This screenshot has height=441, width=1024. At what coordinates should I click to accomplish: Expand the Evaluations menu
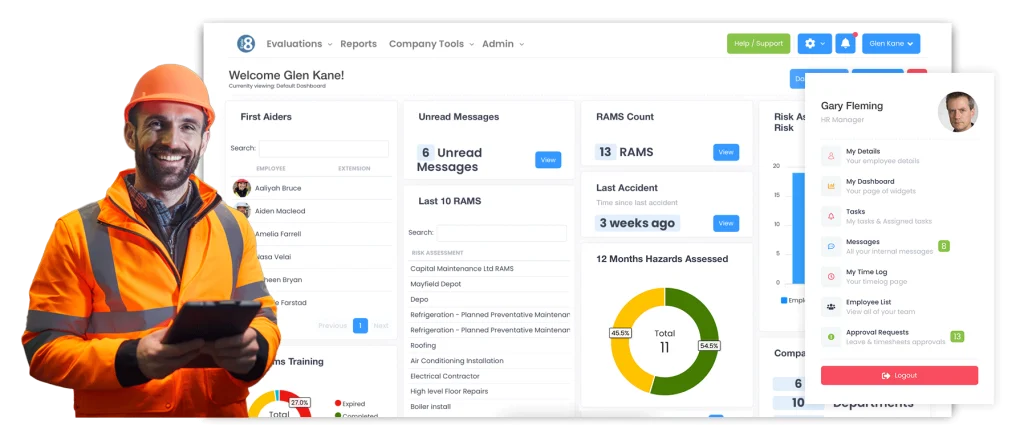tap(299, 44)
